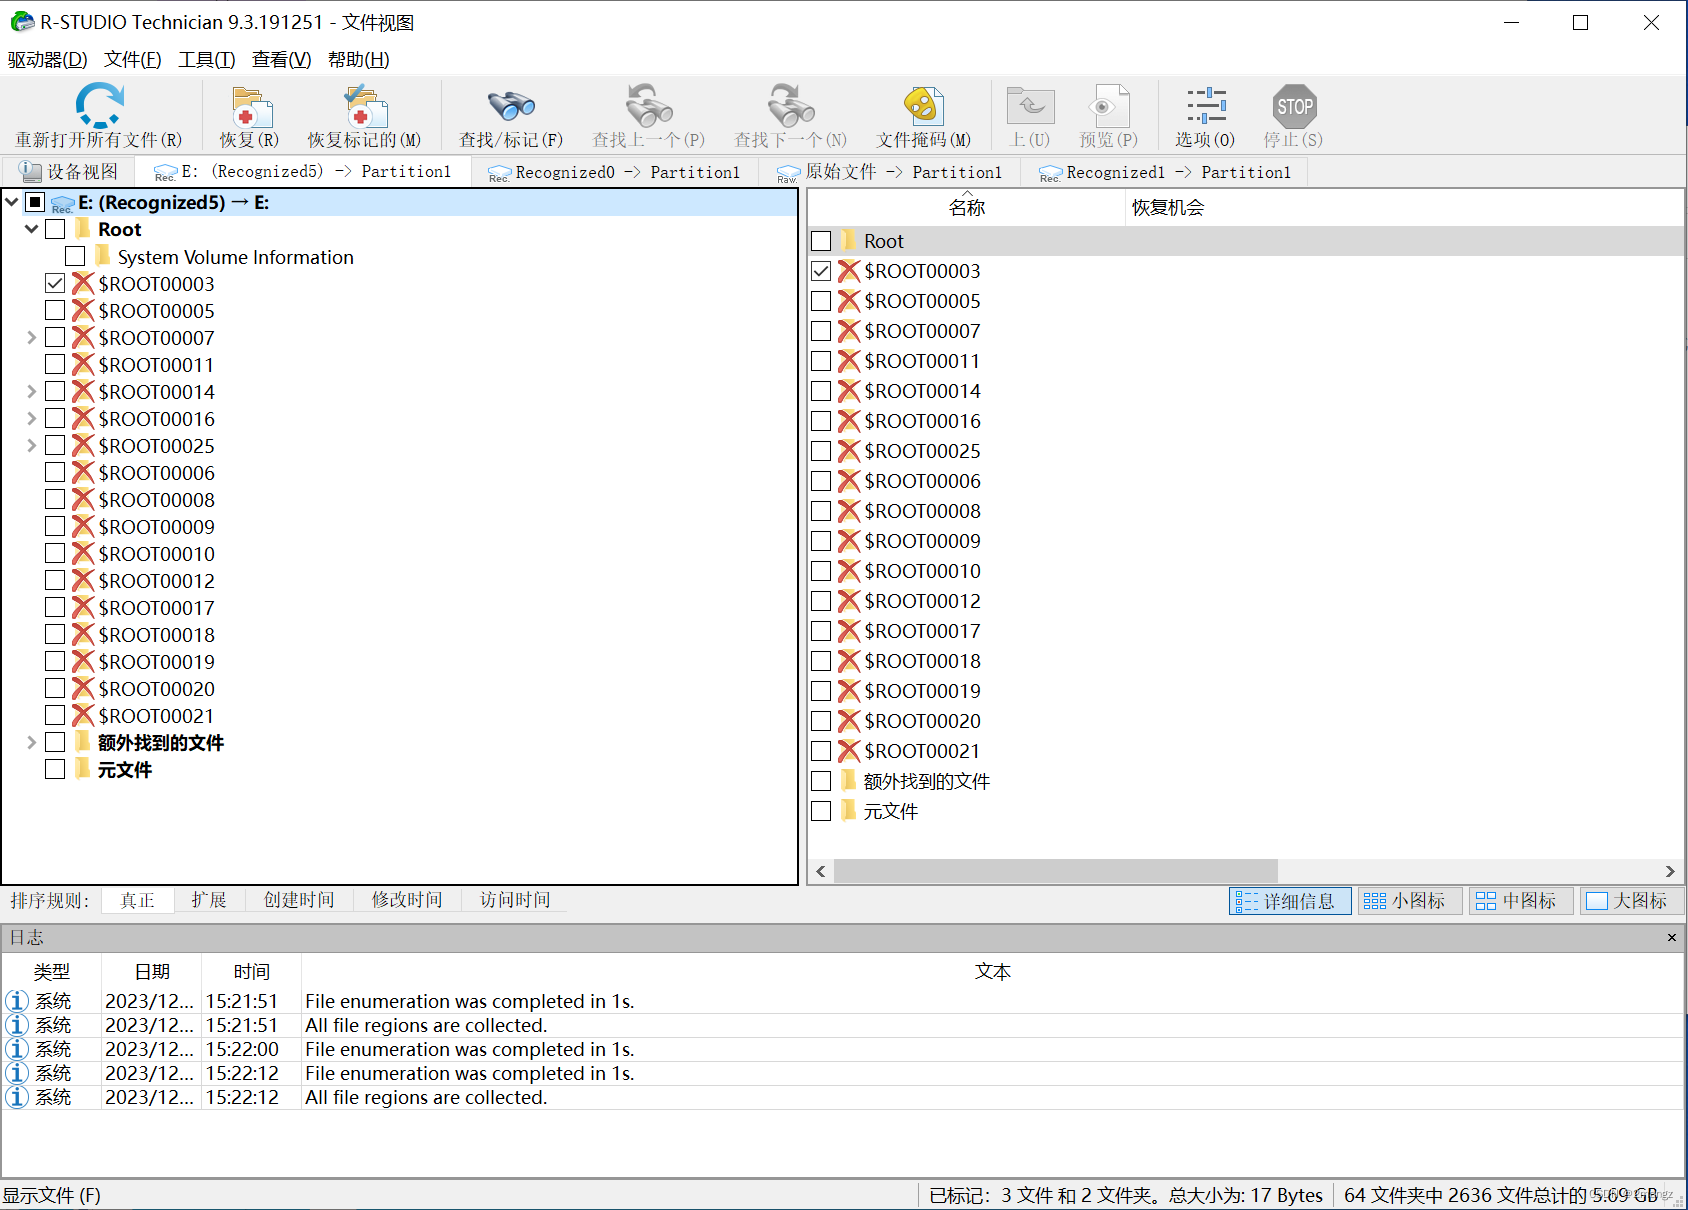Viewport: 1688px width, 1210px height.
Task: Uncheck $ROOT00003 checkbox in left tree
Action: coord(55,283)
